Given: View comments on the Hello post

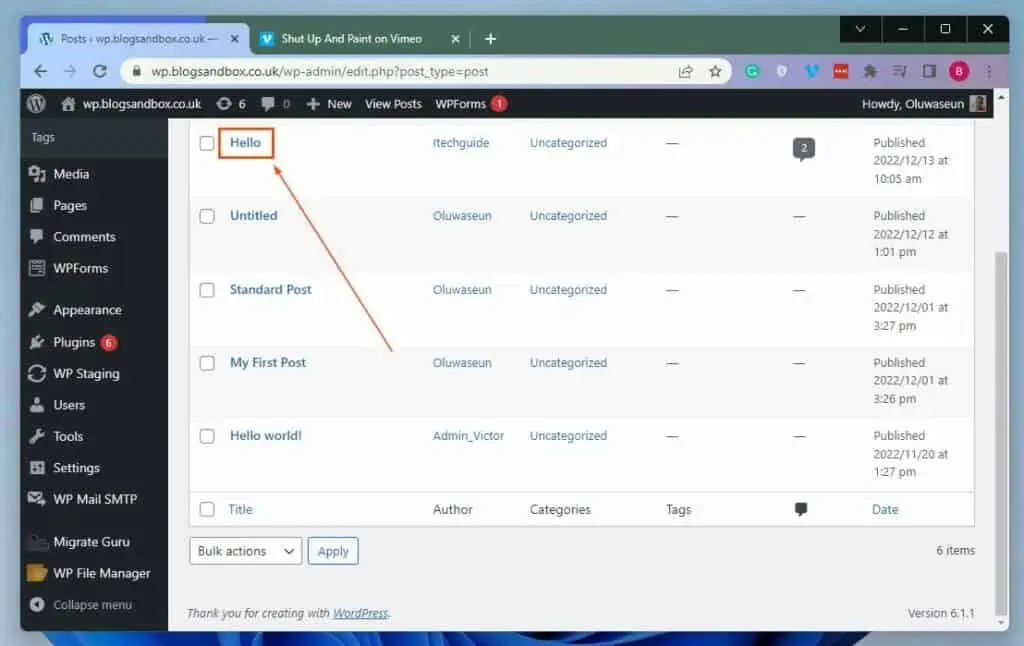Looking at the screenshot, I should click(x=804, y=148).
